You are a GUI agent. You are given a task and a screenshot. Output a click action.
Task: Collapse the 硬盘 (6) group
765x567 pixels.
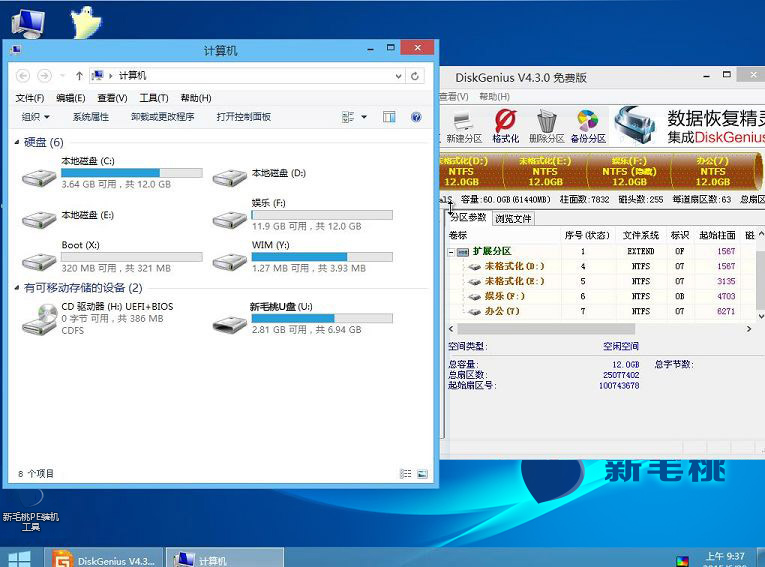coord(17,142)
